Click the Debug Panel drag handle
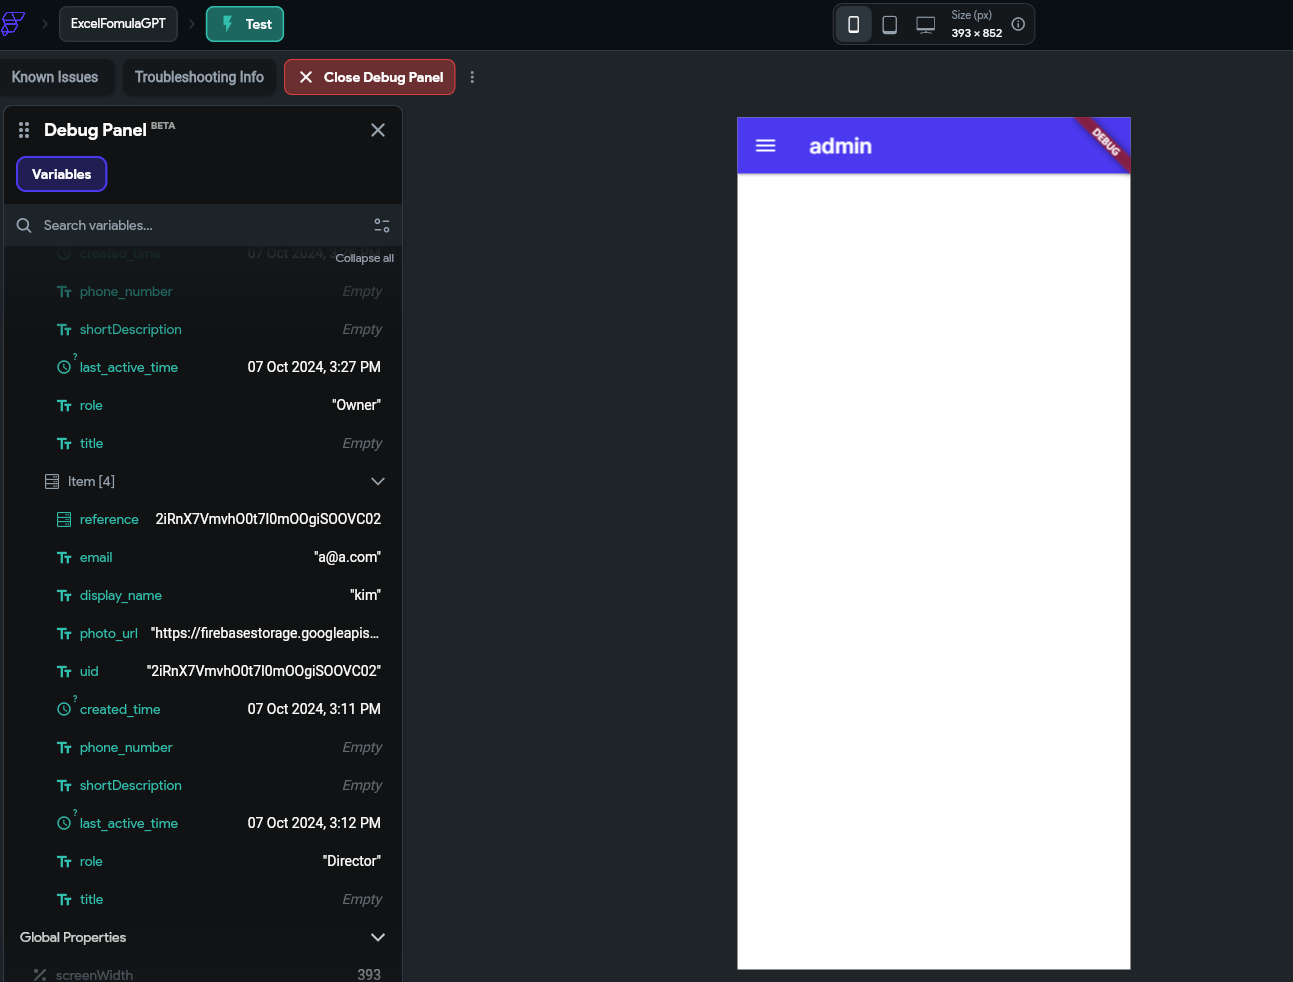The height and width of the screenshot is (982, 1293). pyautogui.click(x=24, y=130)
